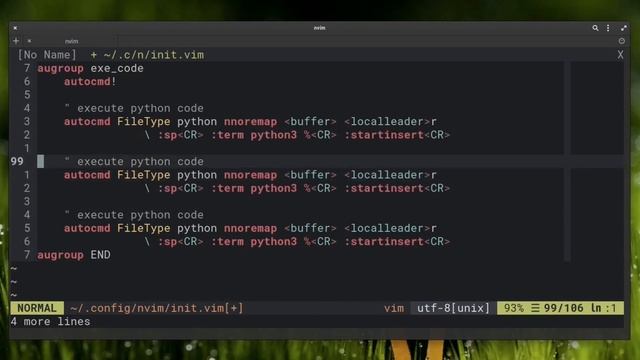
Task: Switch to the [No Name] vim tab
Action: click(x=47, y=55)
